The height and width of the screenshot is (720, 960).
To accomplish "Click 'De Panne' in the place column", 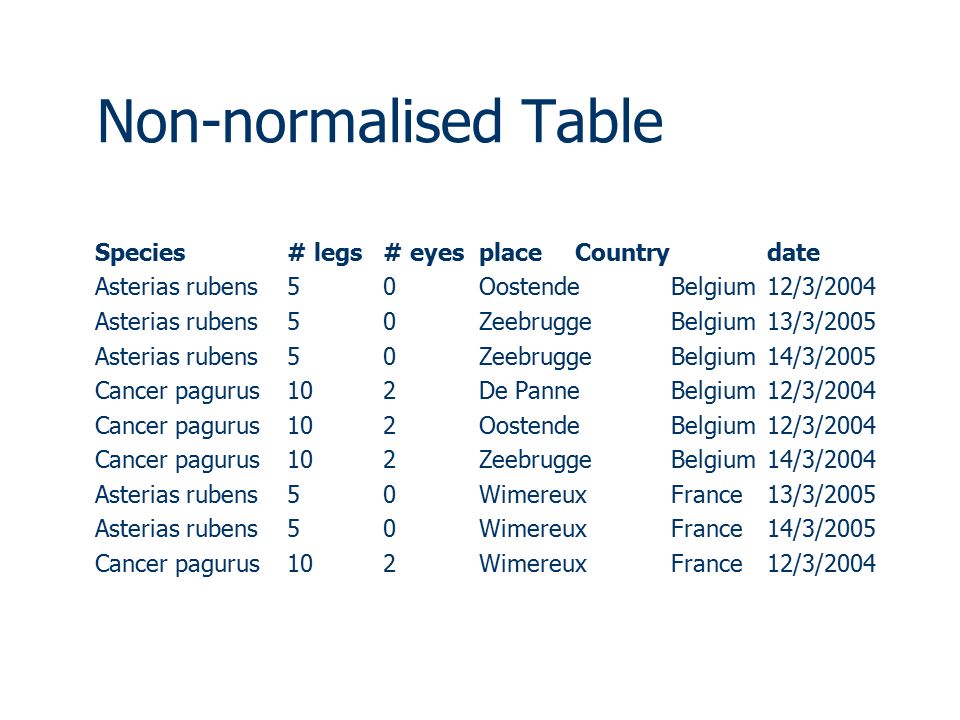I will [x=529, y=391].
